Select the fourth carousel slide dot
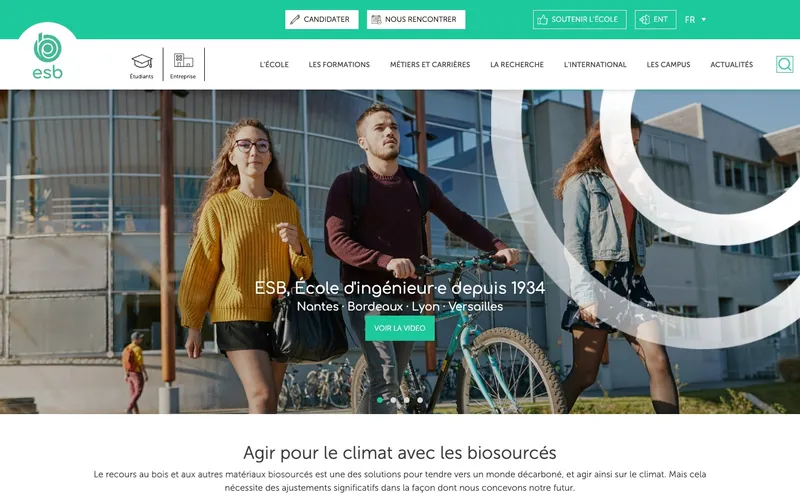Screen dimensions: 800x498 coord(420,400)
